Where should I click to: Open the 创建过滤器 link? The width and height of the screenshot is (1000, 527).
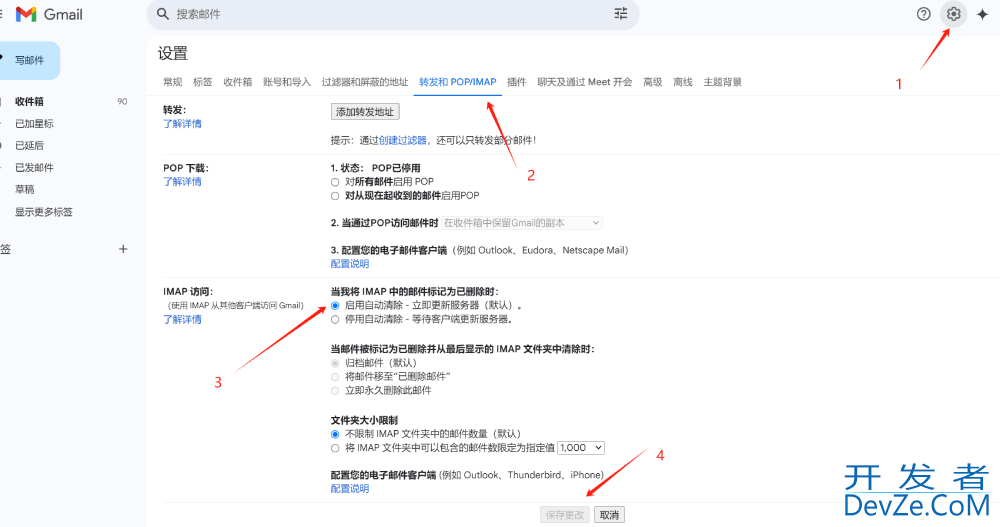pyautogui.click(x=402, y=140)
